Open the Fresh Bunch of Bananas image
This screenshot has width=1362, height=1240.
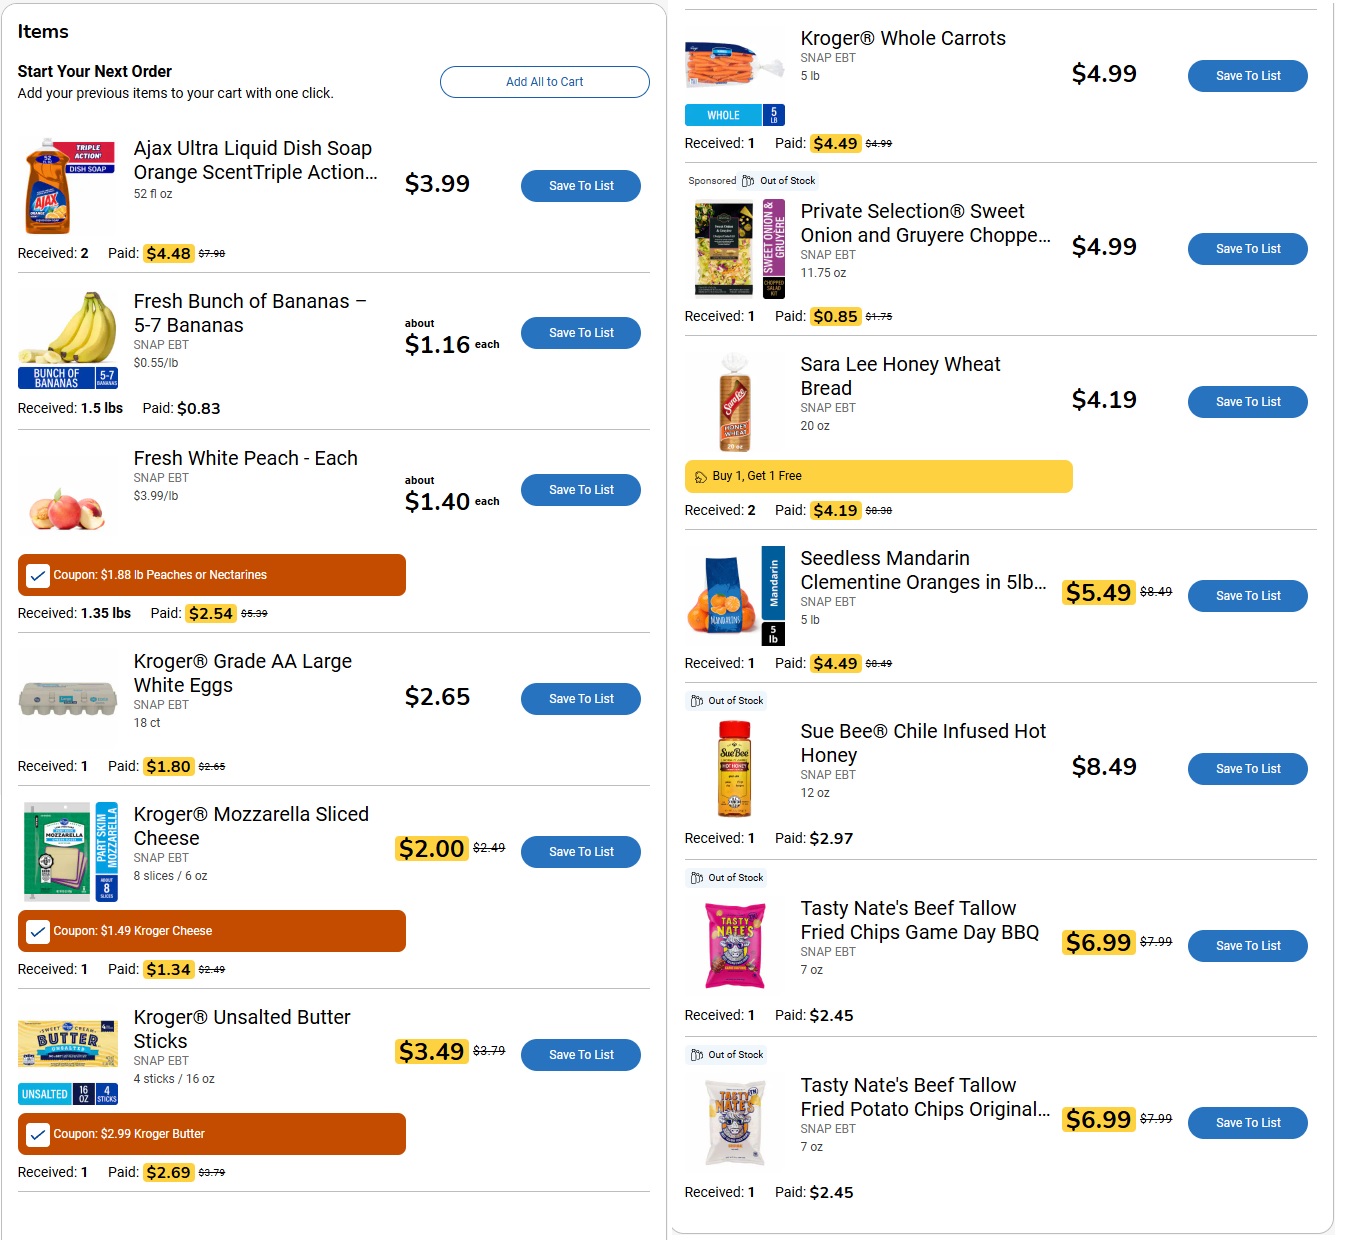[x=68, y=339]
